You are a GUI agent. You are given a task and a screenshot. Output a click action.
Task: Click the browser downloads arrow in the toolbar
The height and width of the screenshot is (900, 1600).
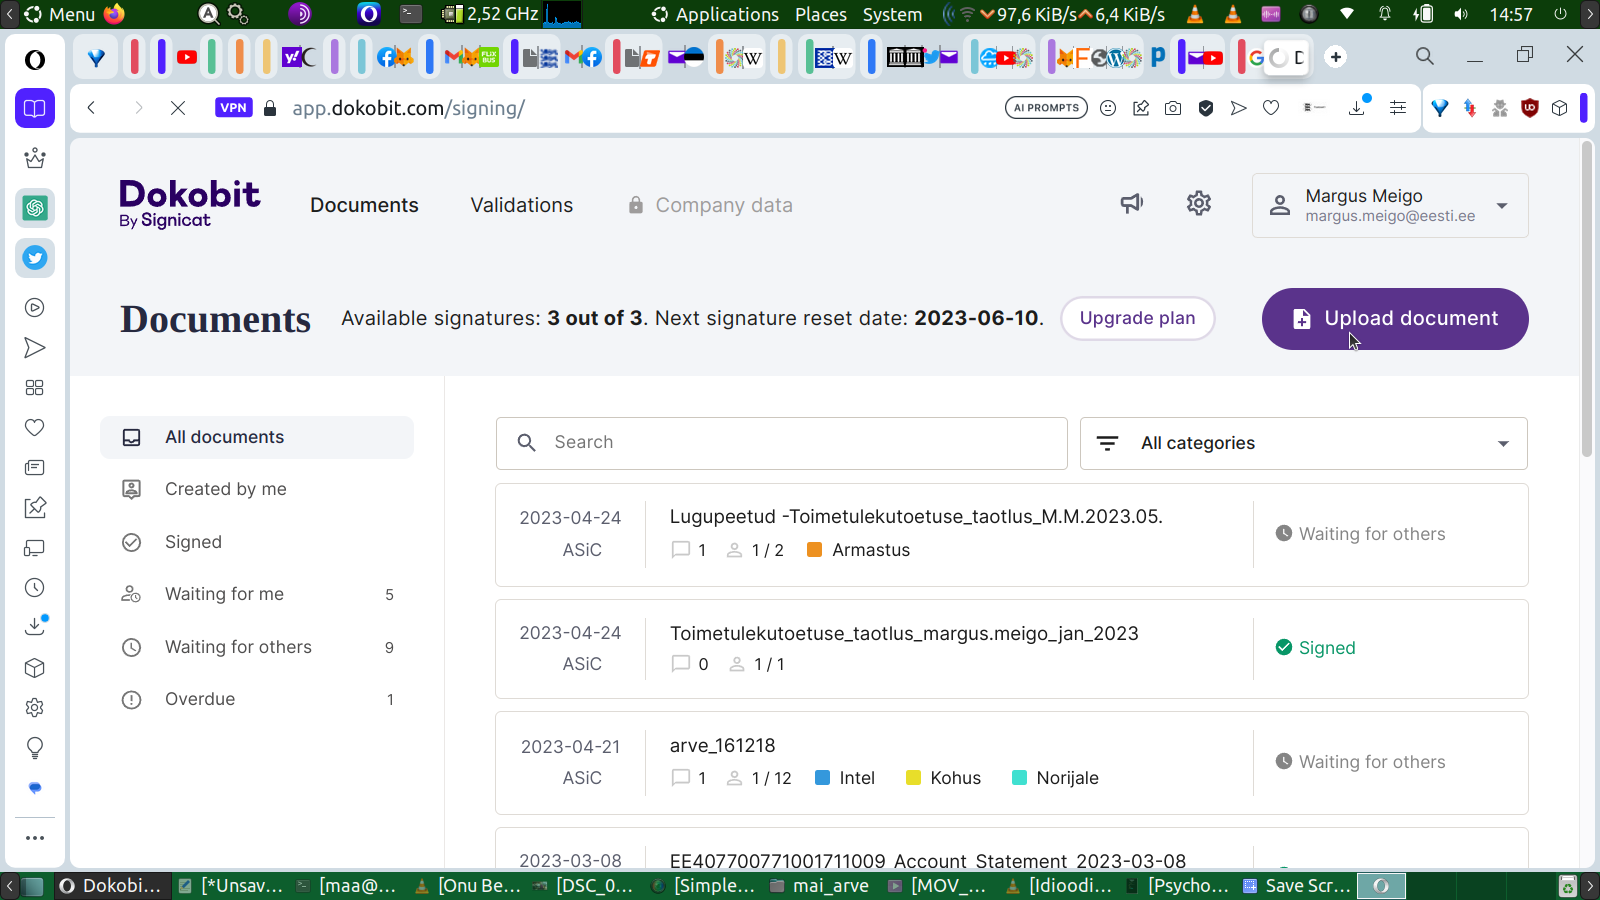pyautogui.click(x=1357, y=107)
